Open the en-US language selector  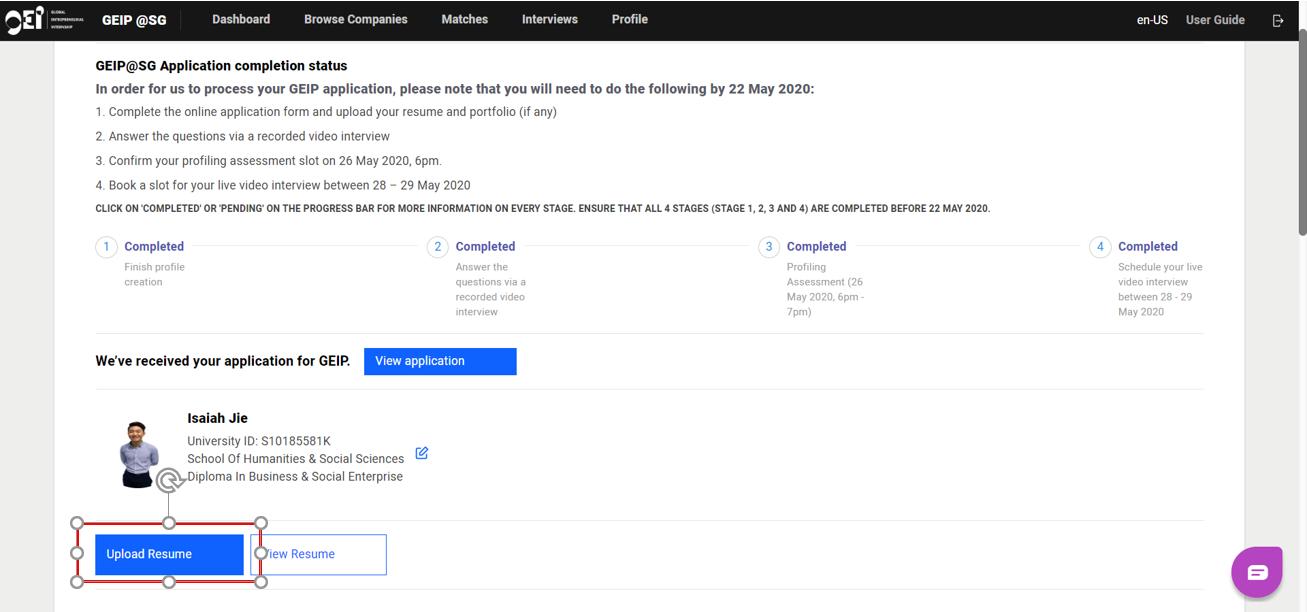point(1152,20)
